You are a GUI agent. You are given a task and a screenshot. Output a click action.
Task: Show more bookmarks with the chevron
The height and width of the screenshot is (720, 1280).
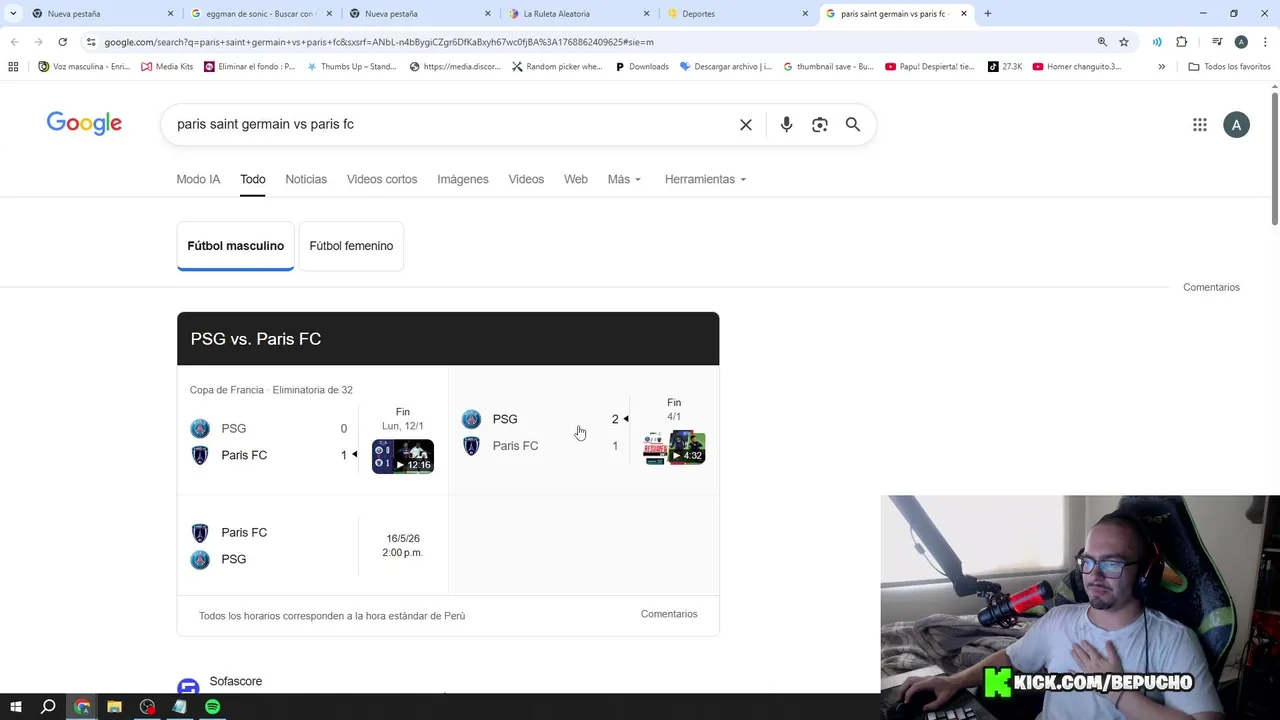click(1162, 67)
